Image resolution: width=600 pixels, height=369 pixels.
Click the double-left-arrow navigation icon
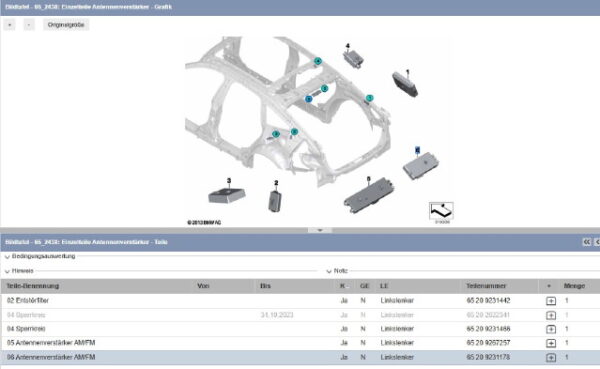586,242
